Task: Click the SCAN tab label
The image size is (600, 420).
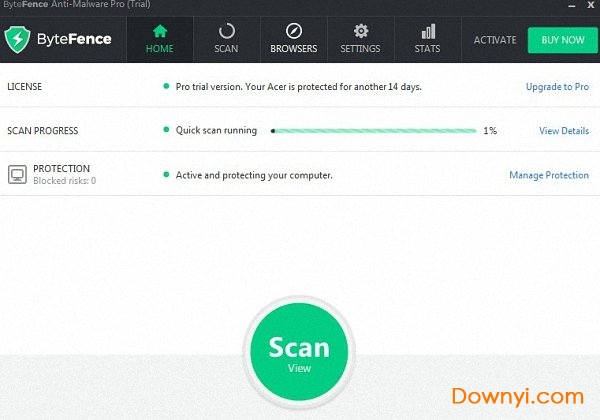Action: pos(226,49)
